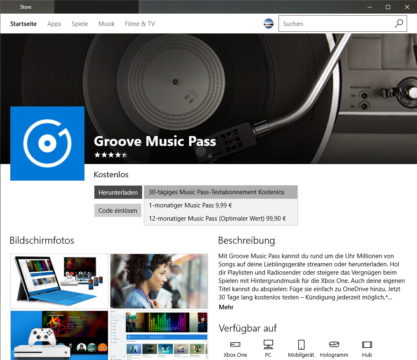Click the Kostenlos price label

(x=111, y=174)
